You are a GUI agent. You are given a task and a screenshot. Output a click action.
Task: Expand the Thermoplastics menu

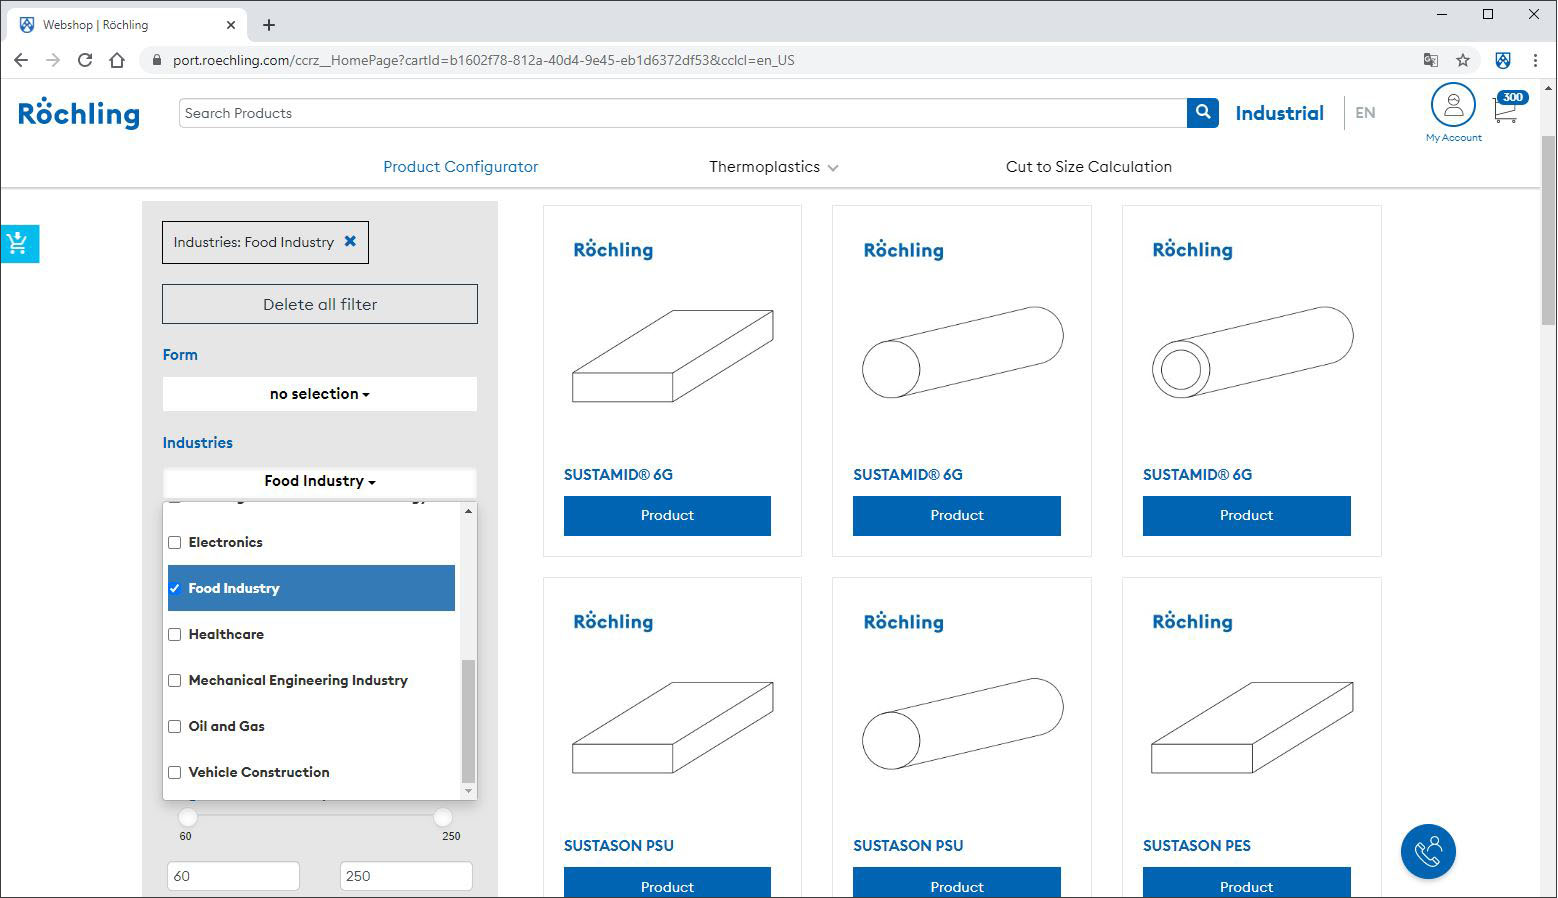click(x=773, y=167)
